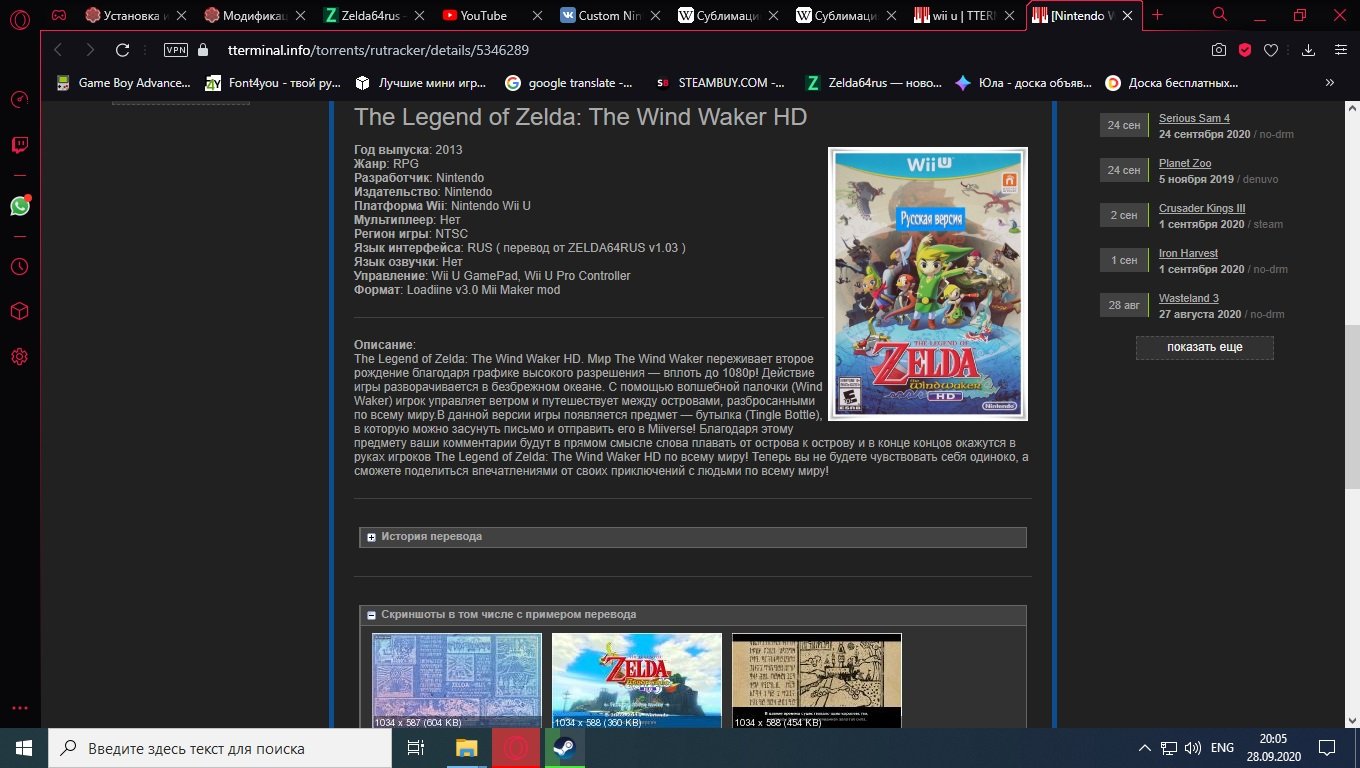Viewport: 1360px width, 768px height.
Task: Open Easy Setup panel
Action: click(x=1340, y=50)
